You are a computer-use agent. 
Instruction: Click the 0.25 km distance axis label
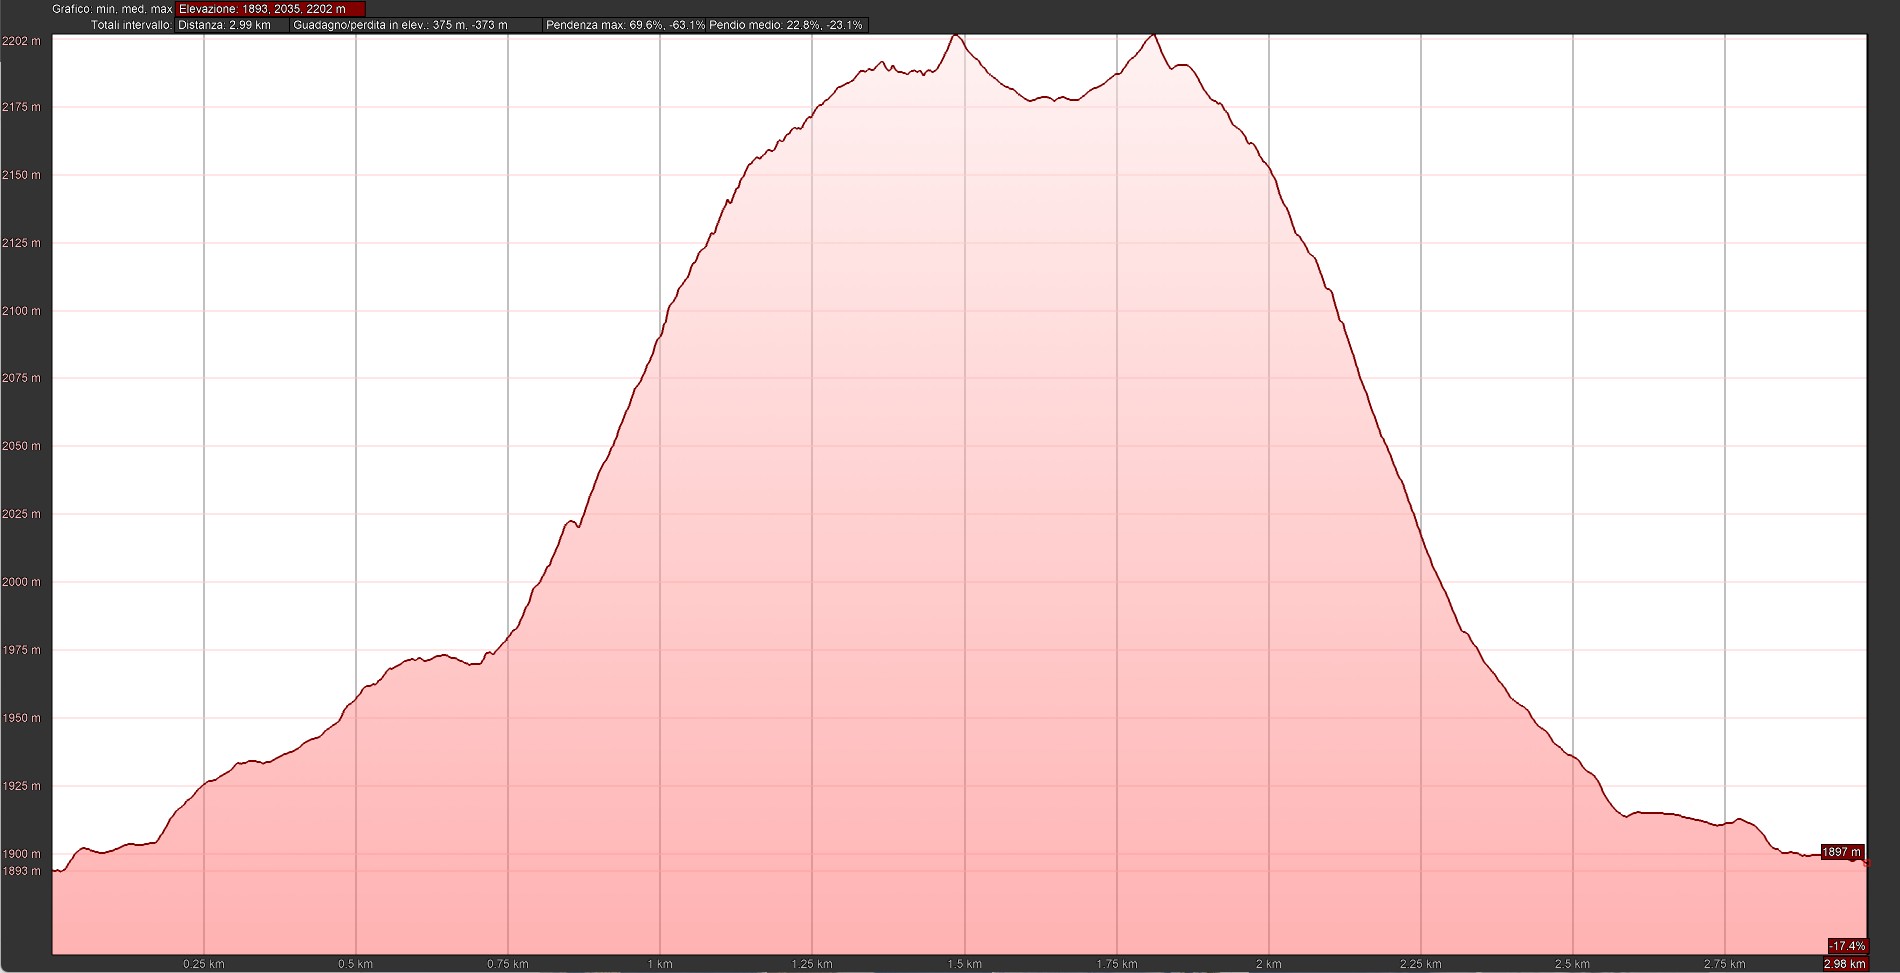(x=203, y=964)
